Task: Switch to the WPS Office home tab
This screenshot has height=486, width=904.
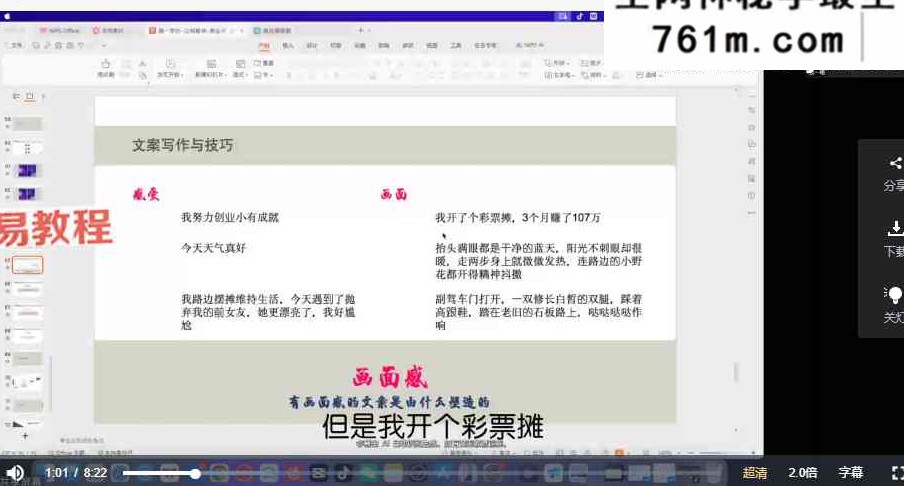Action: (60, 30)
